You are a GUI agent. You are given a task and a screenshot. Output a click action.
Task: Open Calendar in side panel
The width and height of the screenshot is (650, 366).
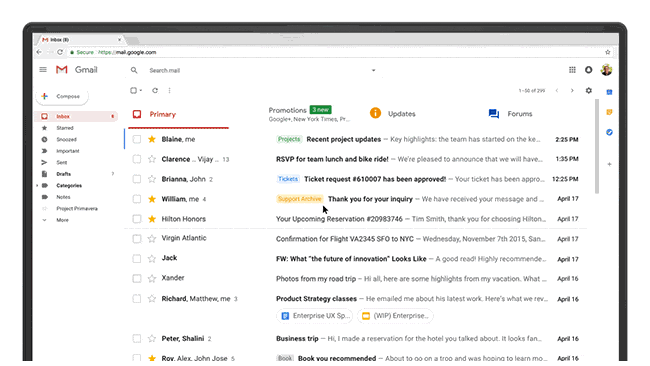coord(609,92)
